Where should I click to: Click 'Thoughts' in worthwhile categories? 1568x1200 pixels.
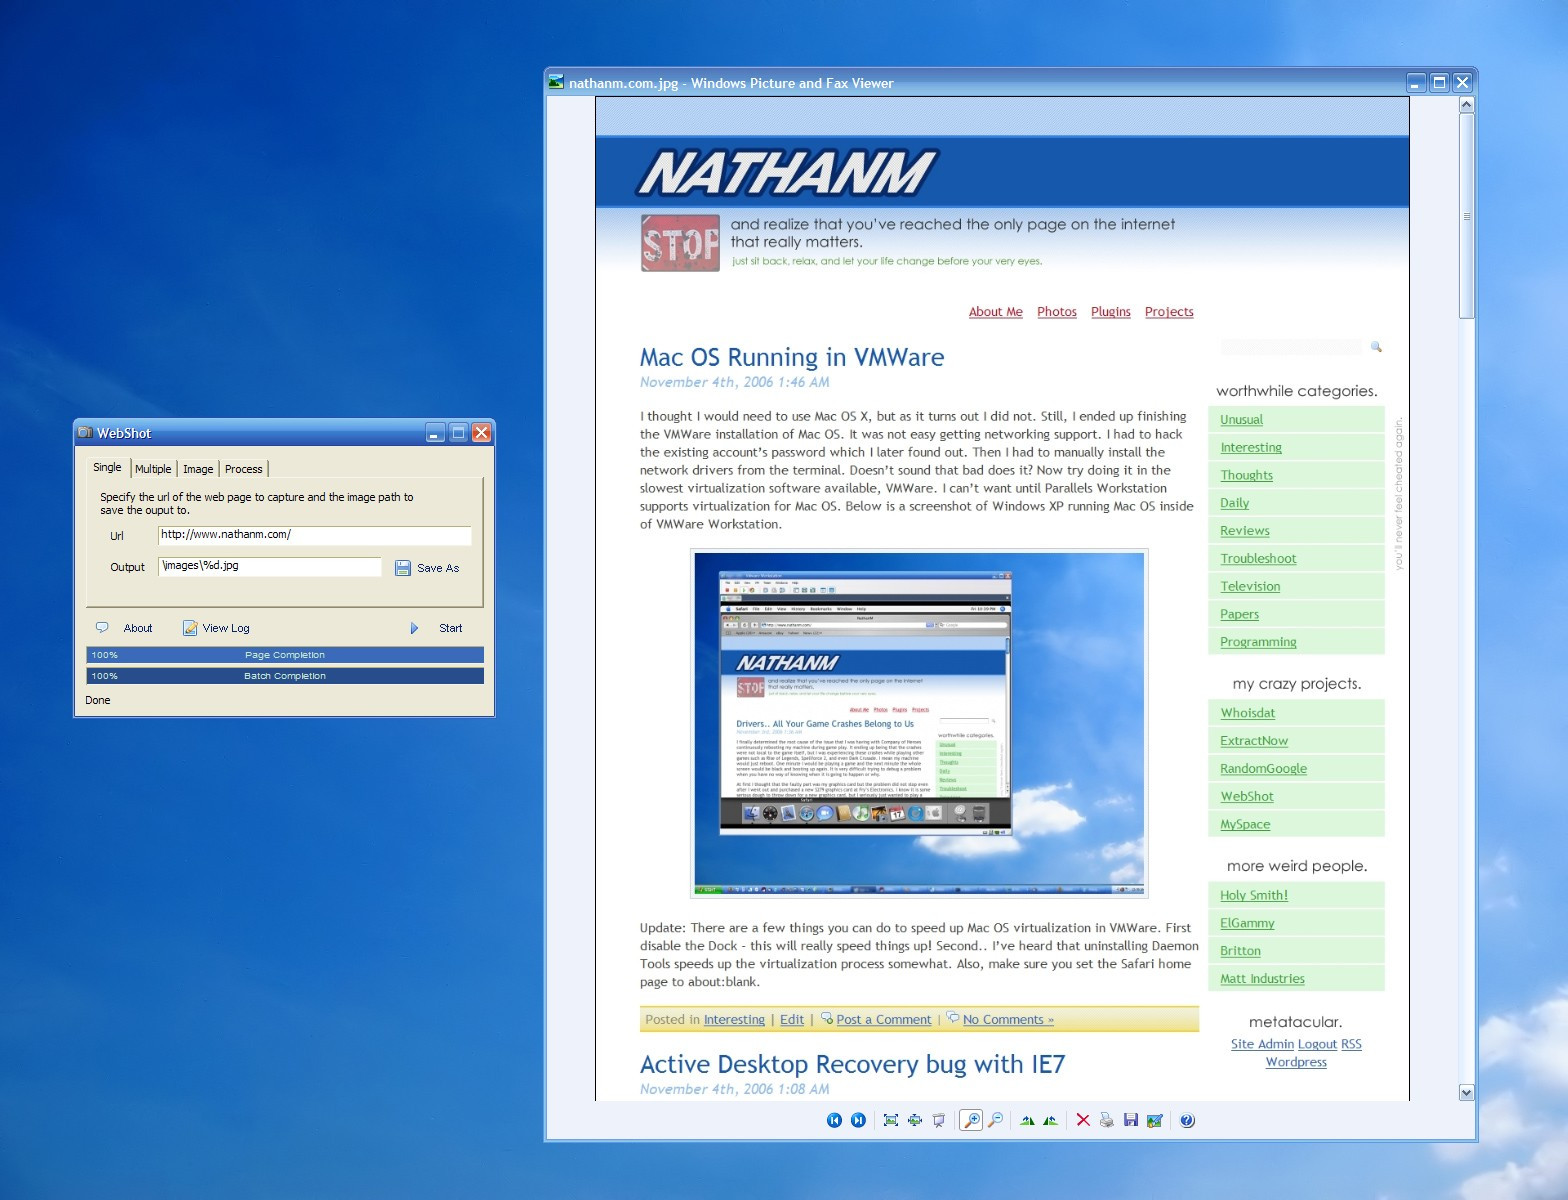(1246, 475)
